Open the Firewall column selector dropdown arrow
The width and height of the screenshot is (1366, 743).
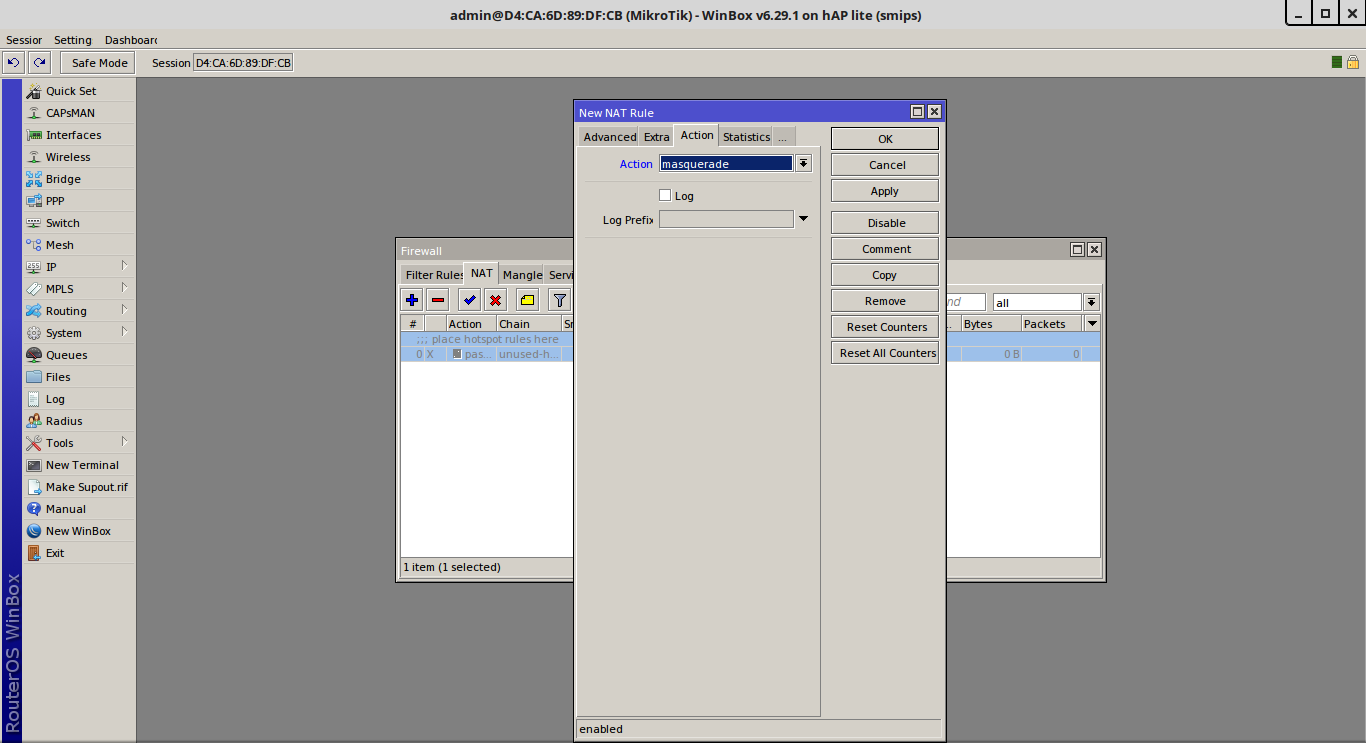[1092, 324]
